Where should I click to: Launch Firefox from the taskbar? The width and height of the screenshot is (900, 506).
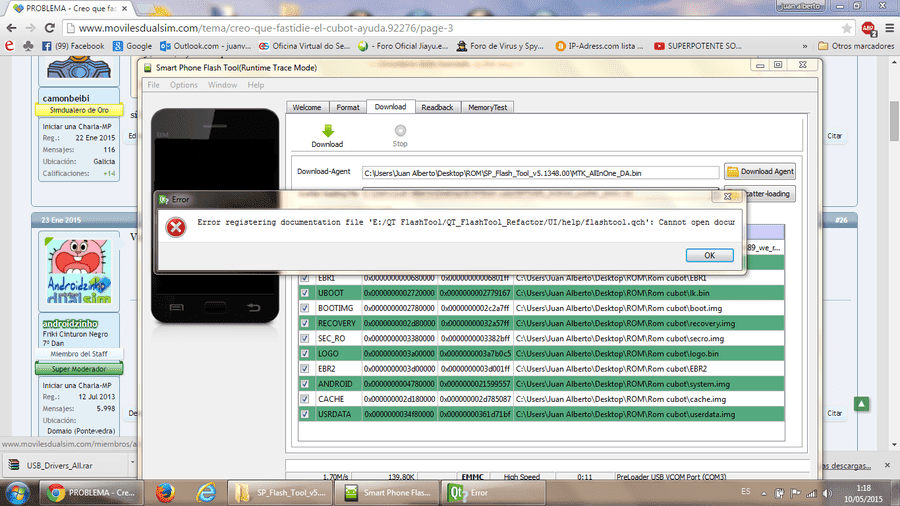click(165, 493)
